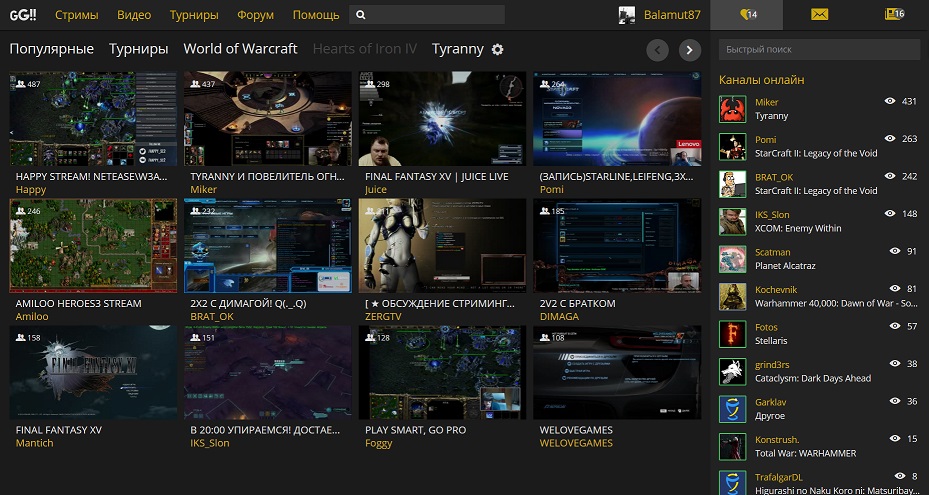The image size is (929, 495).
Task: Open the DIMAGA streamer name link
Action: click(x=559, y=317)
